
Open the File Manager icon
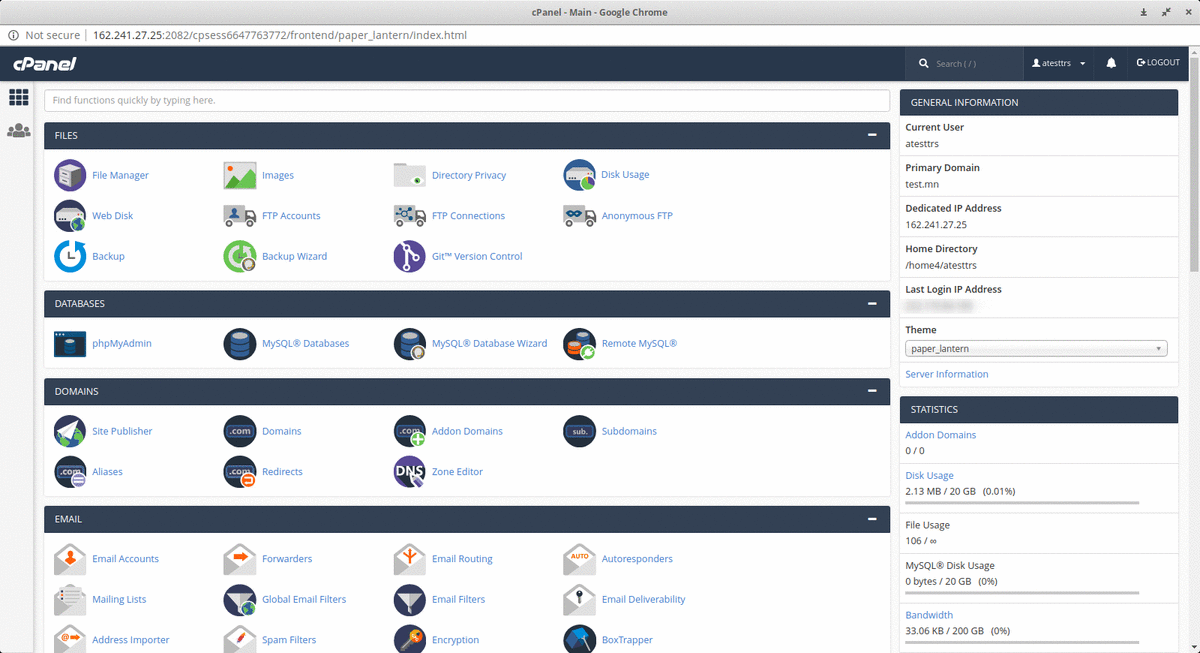click(x=70, y=175)
